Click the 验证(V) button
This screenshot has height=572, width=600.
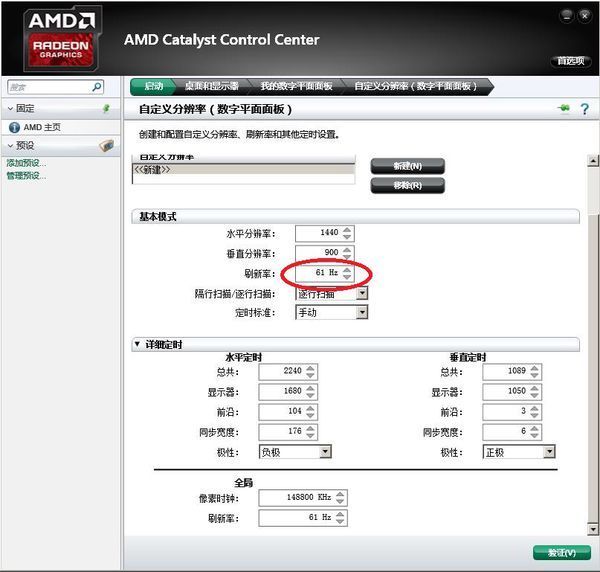pos(561,553)
